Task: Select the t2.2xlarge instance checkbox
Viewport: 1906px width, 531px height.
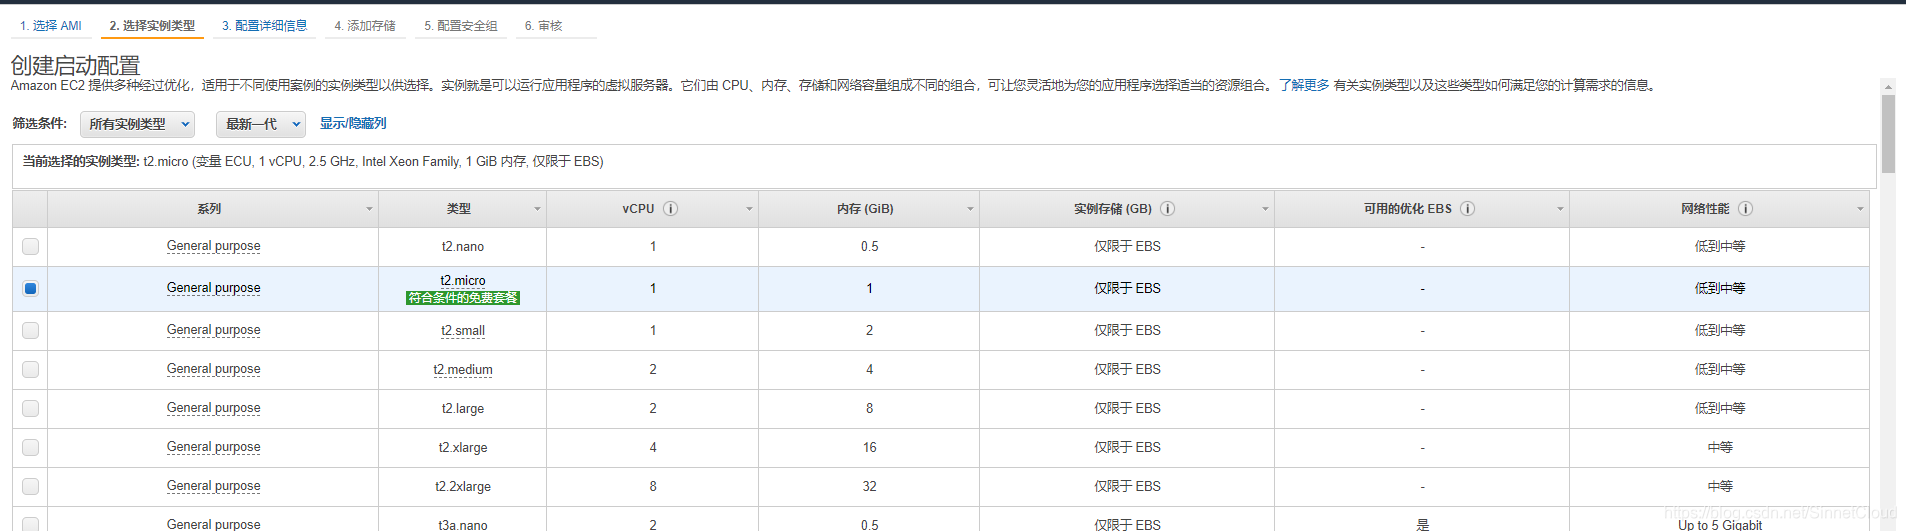Action: tap(30, 486)
